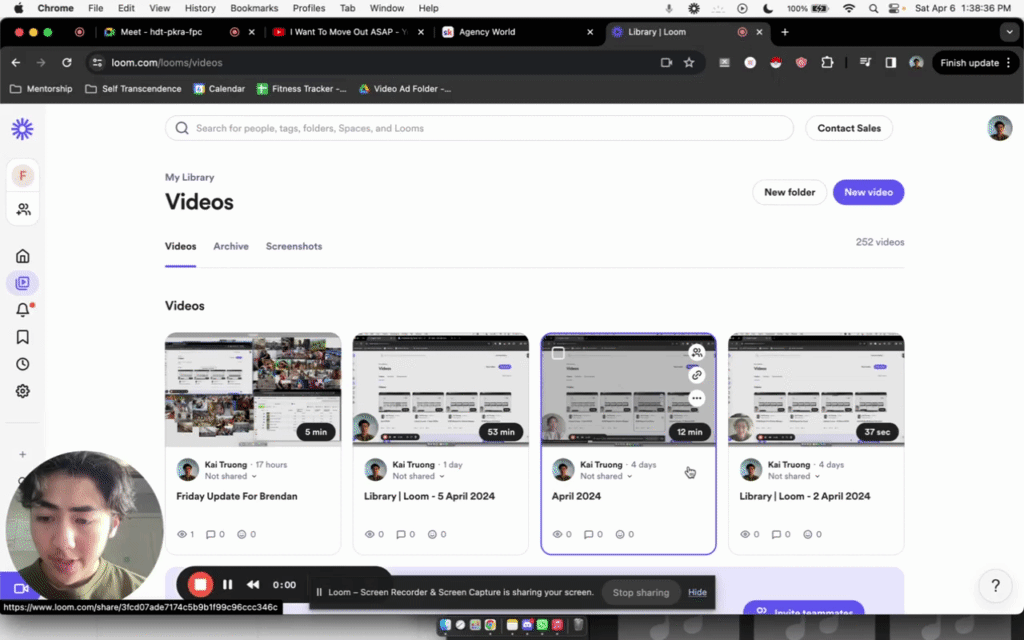The height and width of the screenshot is (640, 1024).
Task: Open Wi-Fi status in macOS menu bar
Action: (x=848, y=8)
